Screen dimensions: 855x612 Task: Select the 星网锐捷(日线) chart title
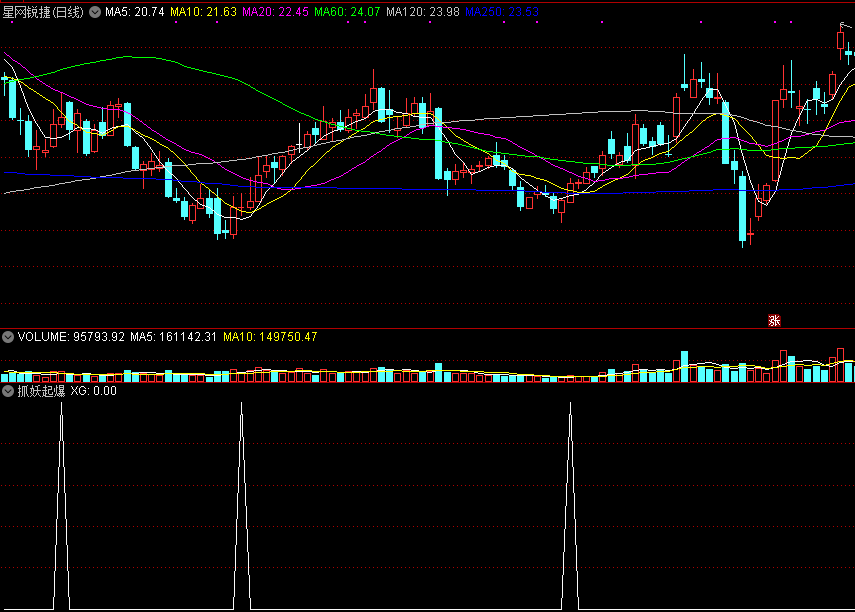point(43,12)
